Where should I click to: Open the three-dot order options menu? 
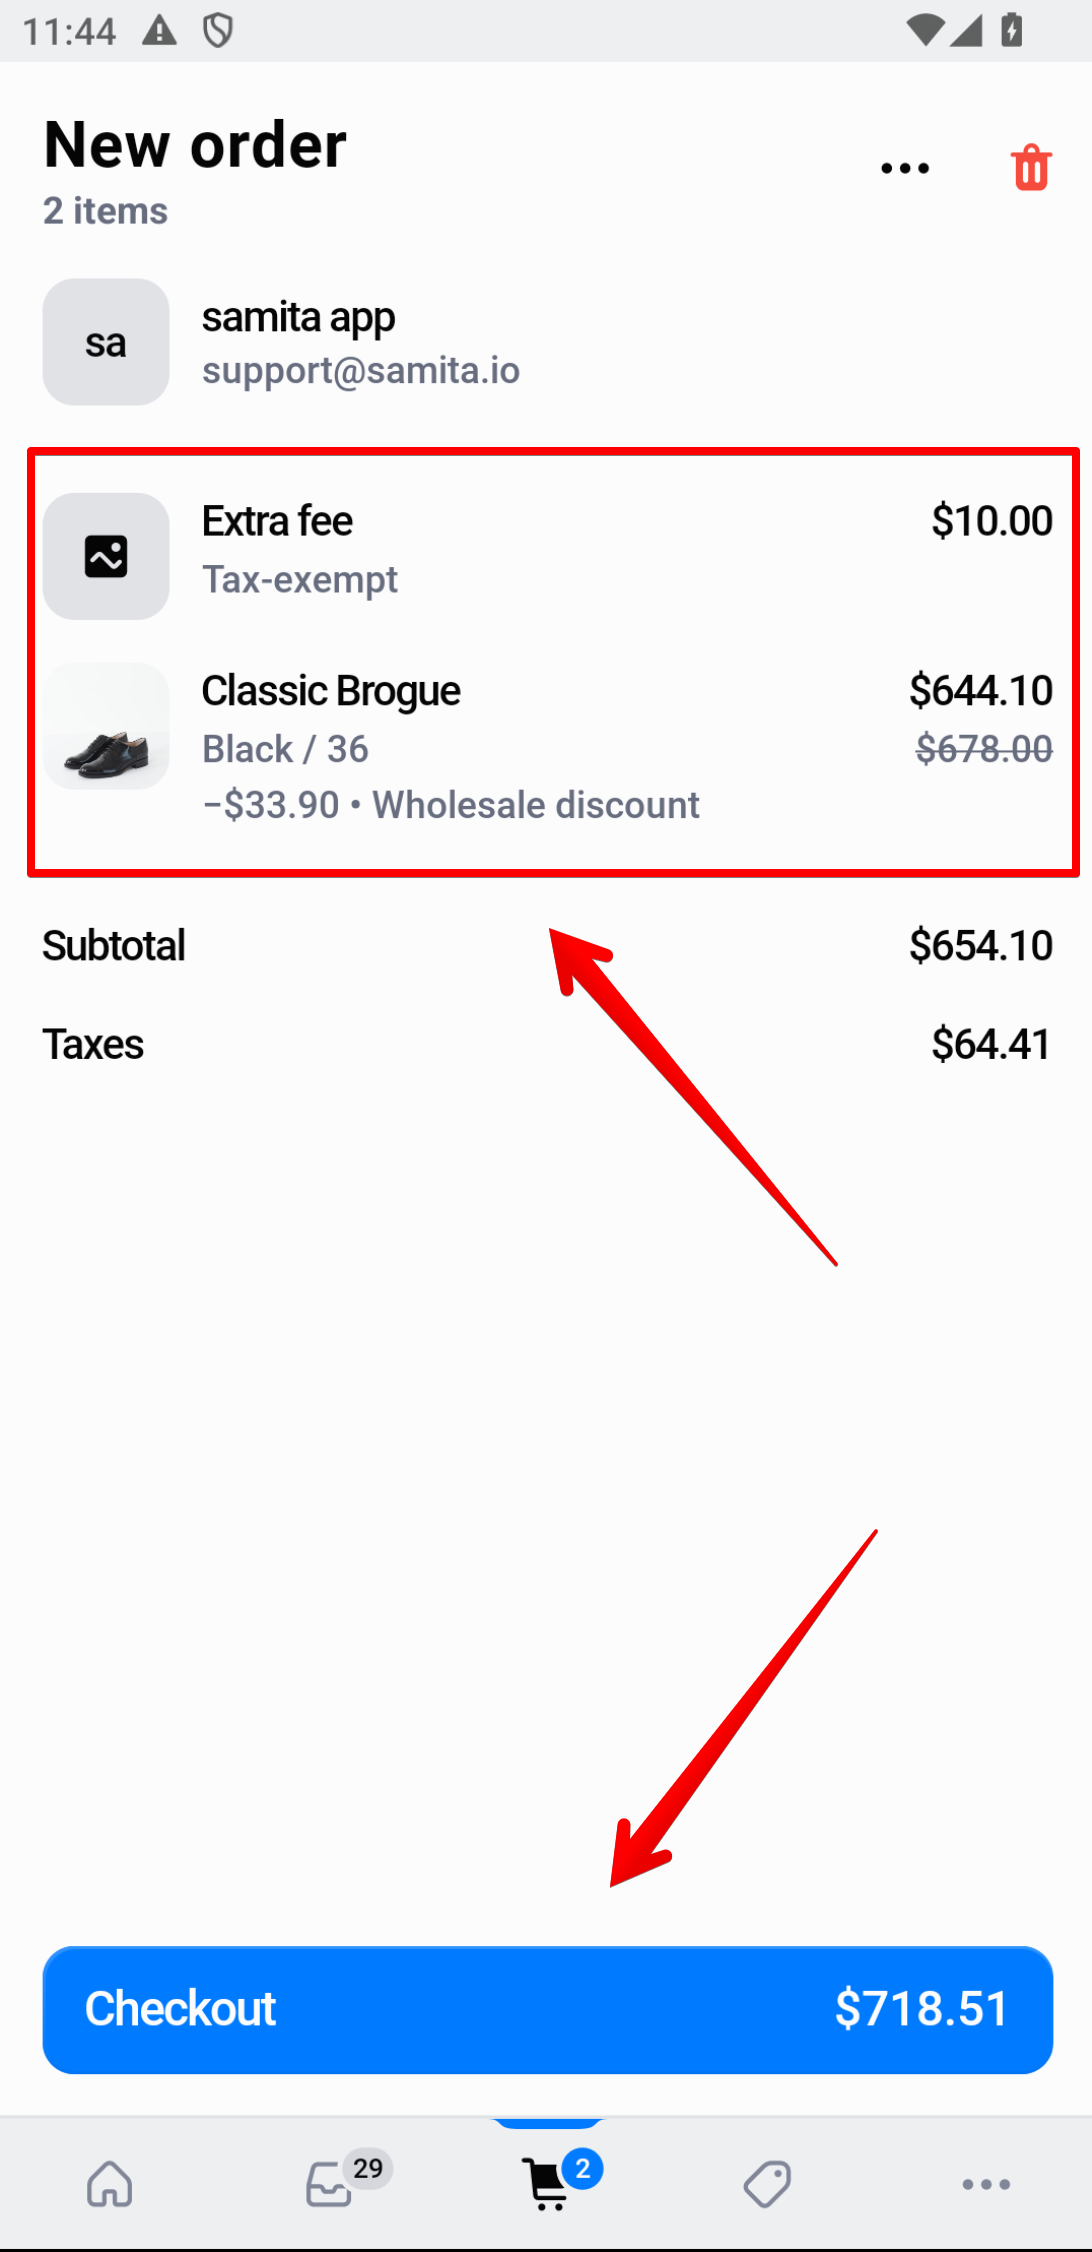pos(905,168)
